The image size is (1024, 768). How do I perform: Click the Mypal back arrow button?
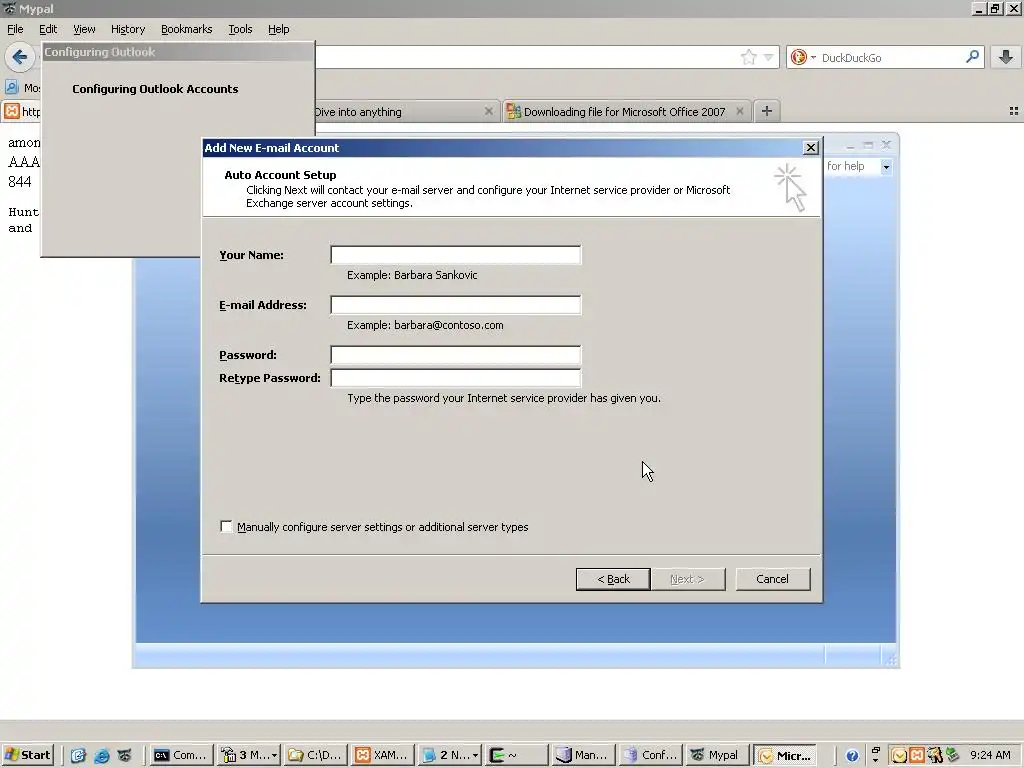20,57
